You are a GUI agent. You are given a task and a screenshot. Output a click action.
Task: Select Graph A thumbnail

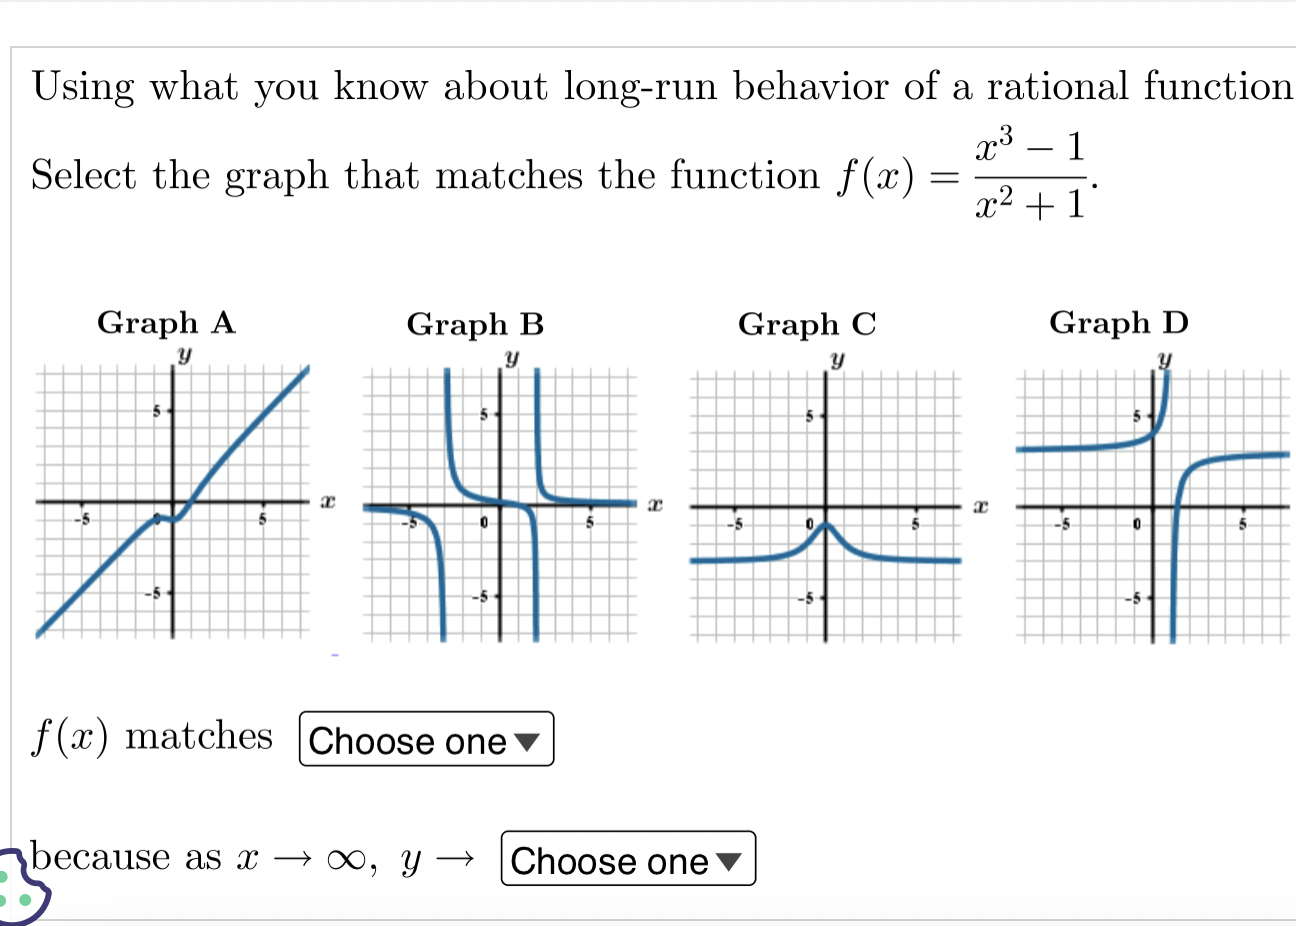tap(170, 500)
